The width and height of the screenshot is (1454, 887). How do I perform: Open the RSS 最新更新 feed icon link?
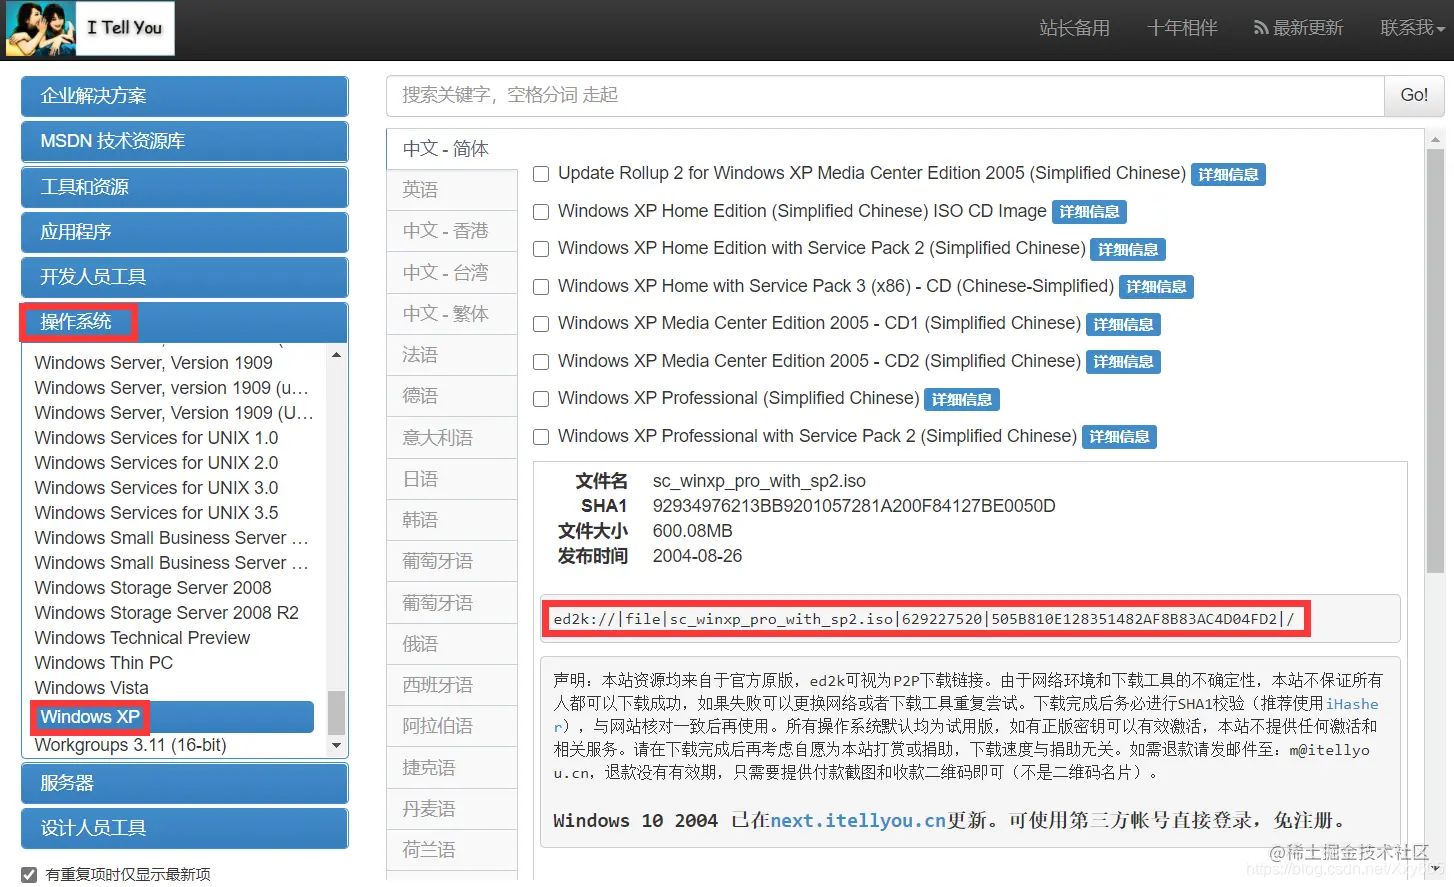(1298, 28)
